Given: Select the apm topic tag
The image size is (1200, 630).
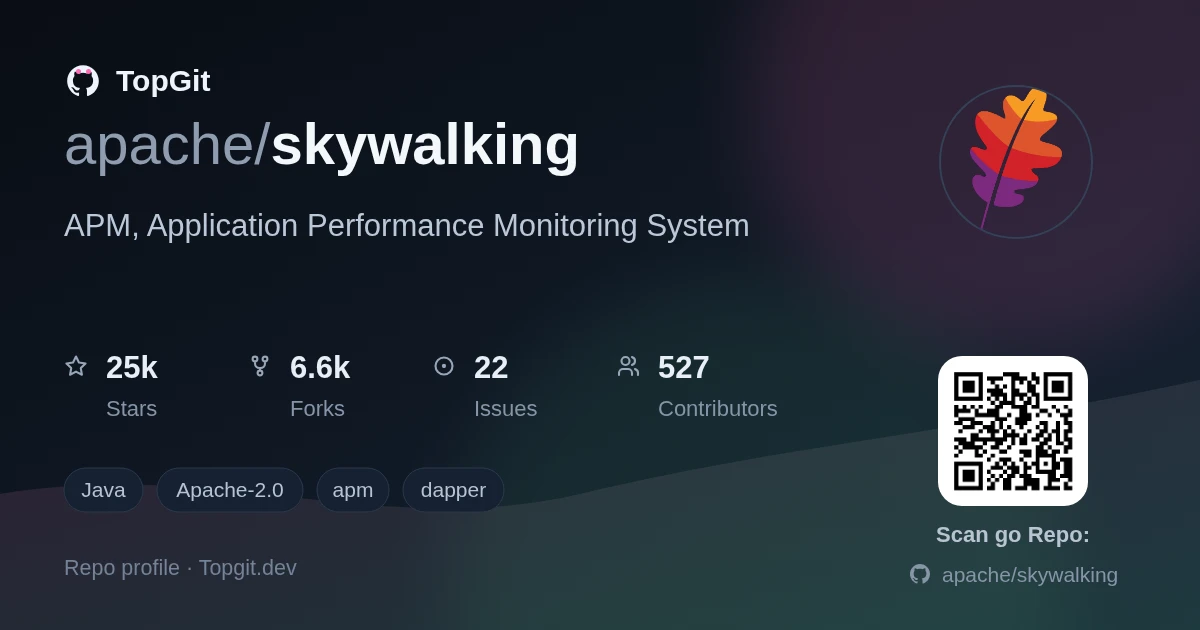Looking at the screenshot, I should tap(353, 490).
